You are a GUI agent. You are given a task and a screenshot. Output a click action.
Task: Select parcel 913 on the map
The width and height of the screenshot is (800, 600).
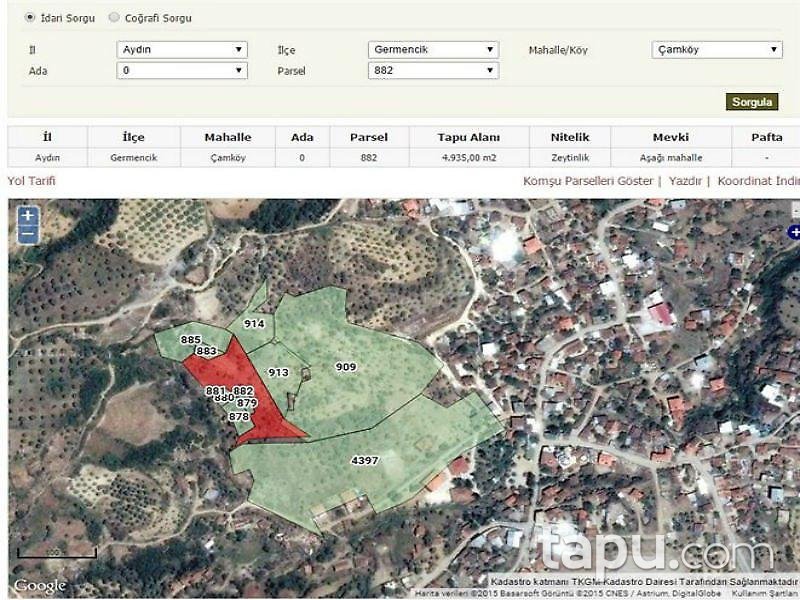[279, 372]
